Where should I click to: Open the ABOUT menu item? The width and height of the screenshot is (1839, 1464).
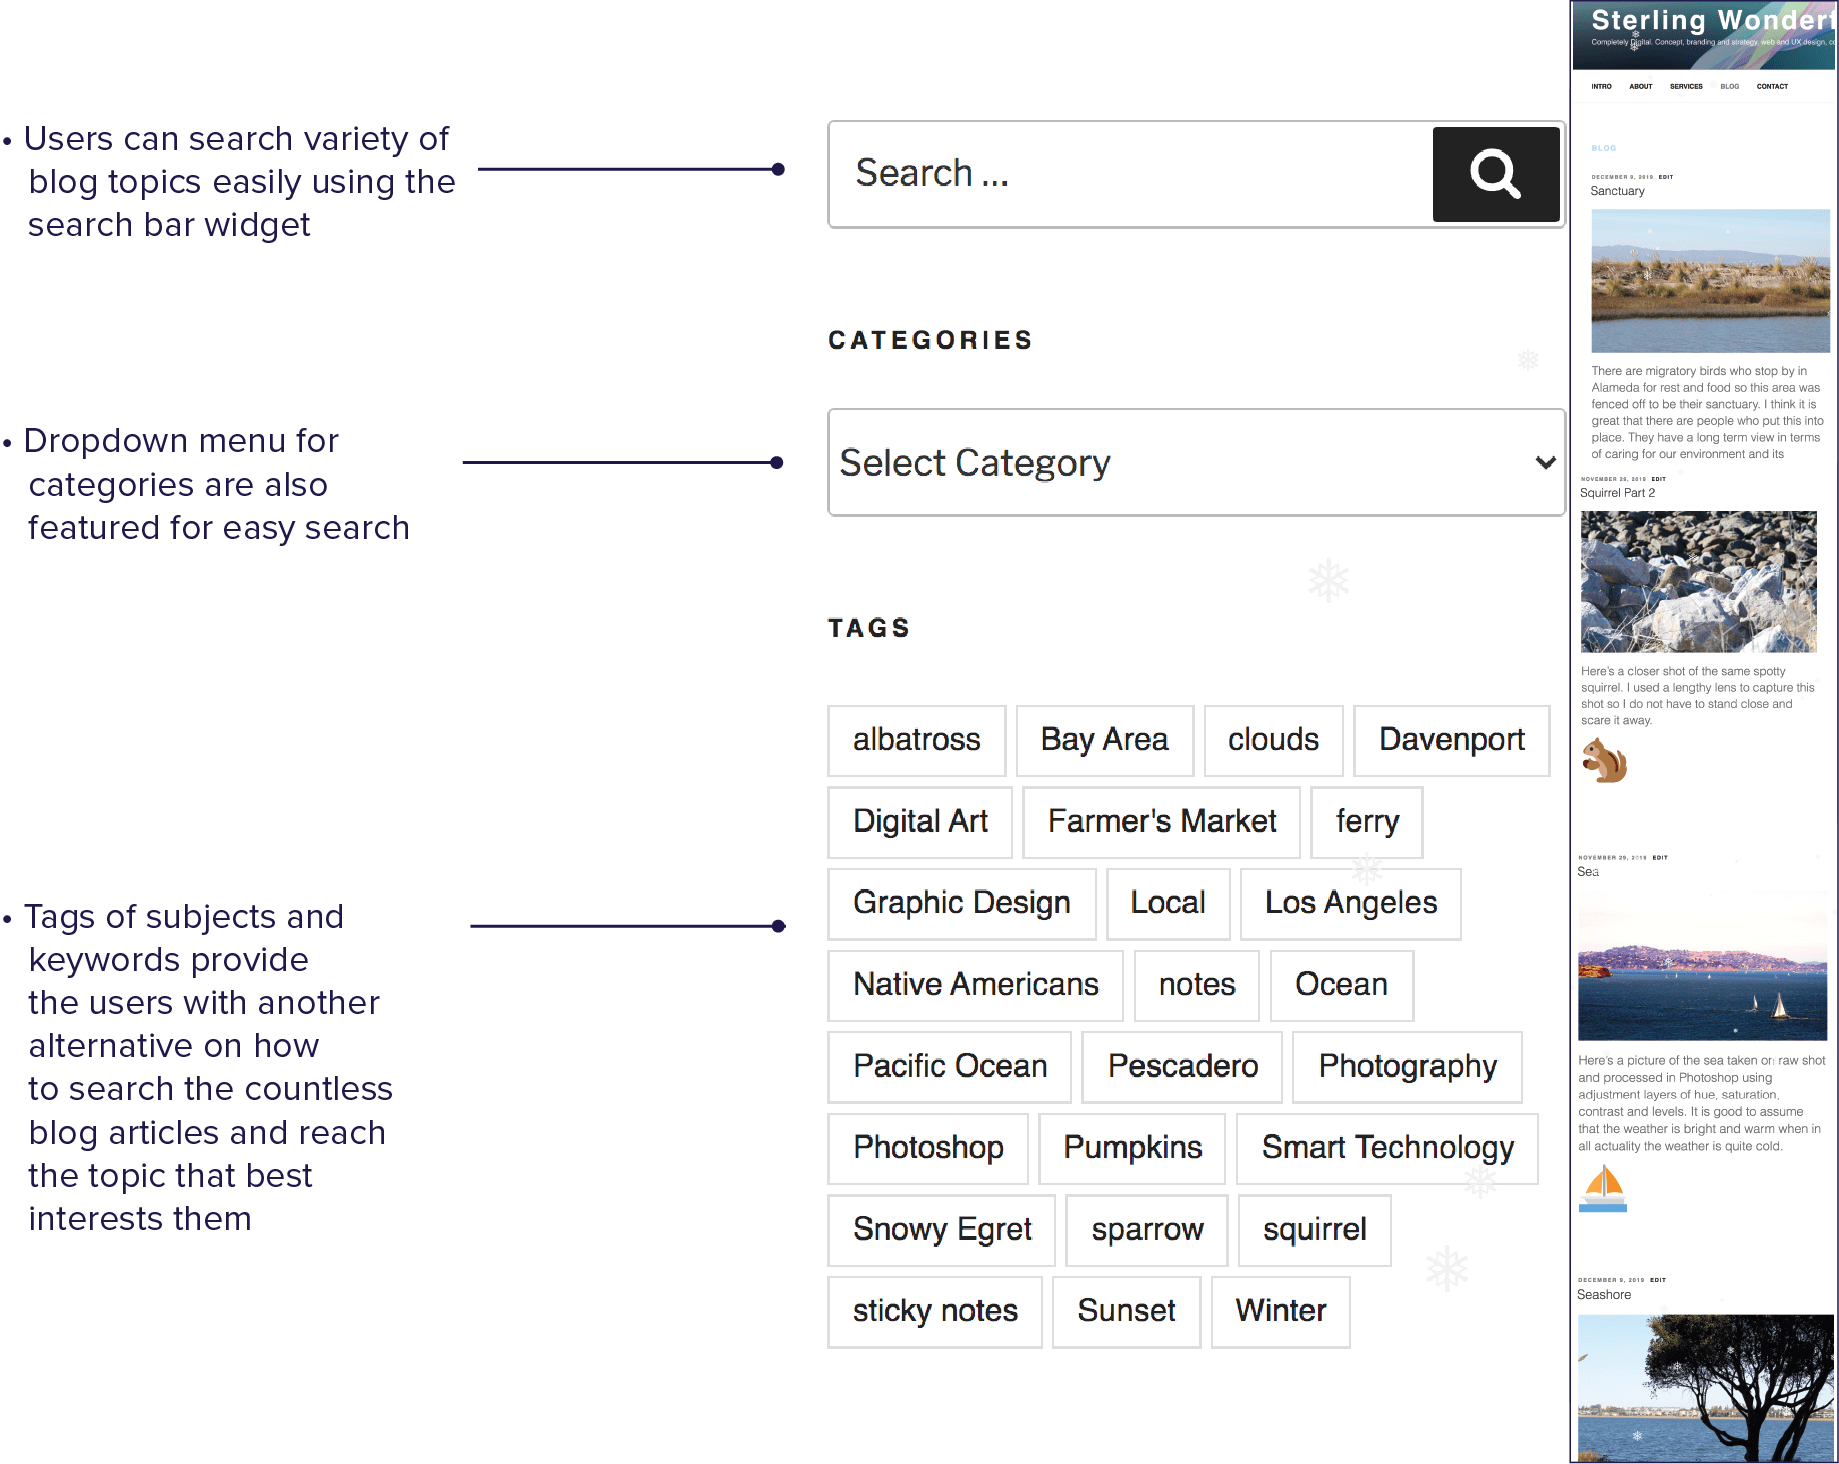point(1641,87)
